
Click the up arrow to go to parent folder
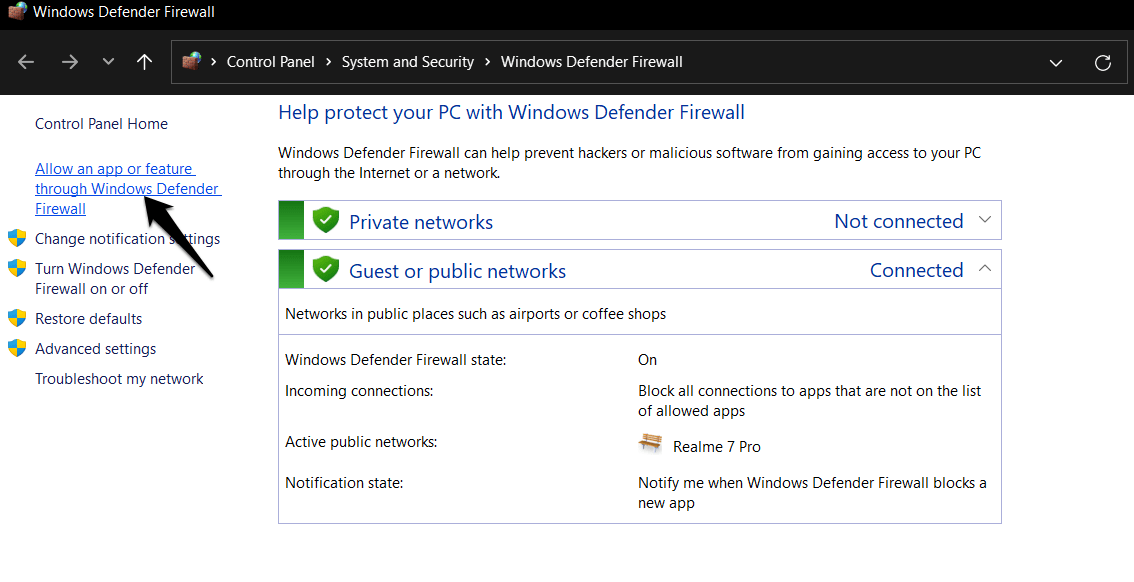tap(144, 62)
